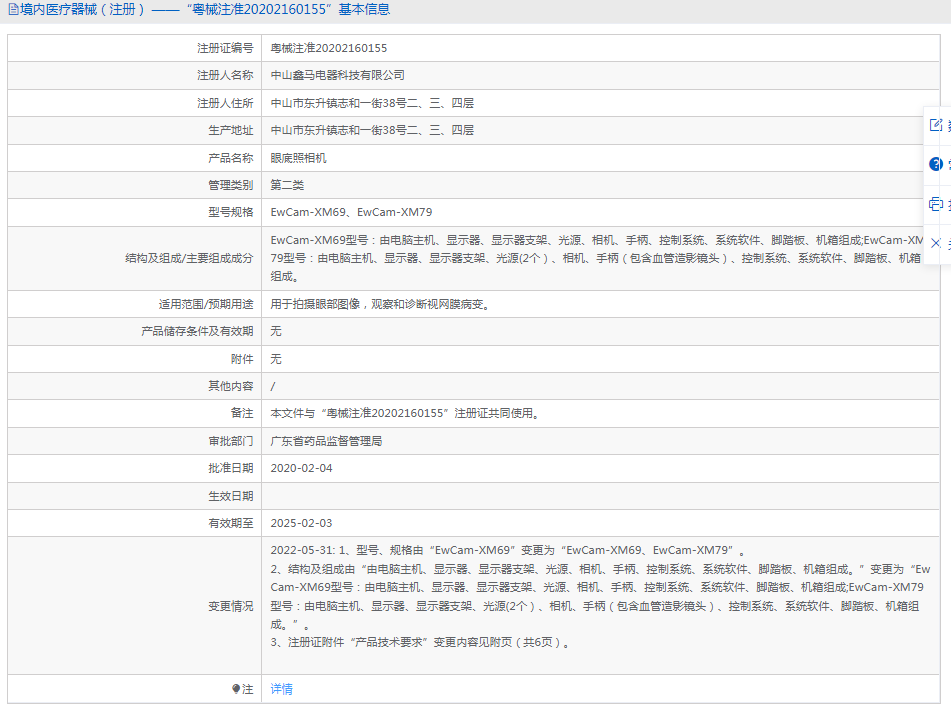The height and width of the screenshot is (714, 951).
Task: Click the 附件 row label
Action: tap(242, 359)
